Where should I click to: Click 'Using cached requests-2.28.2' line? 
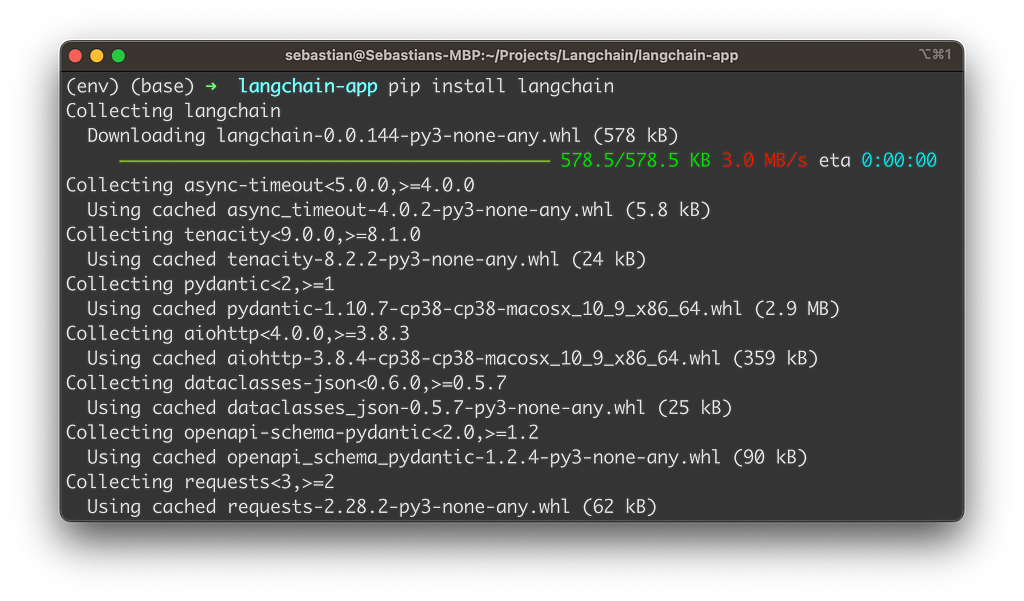[372, 507]
